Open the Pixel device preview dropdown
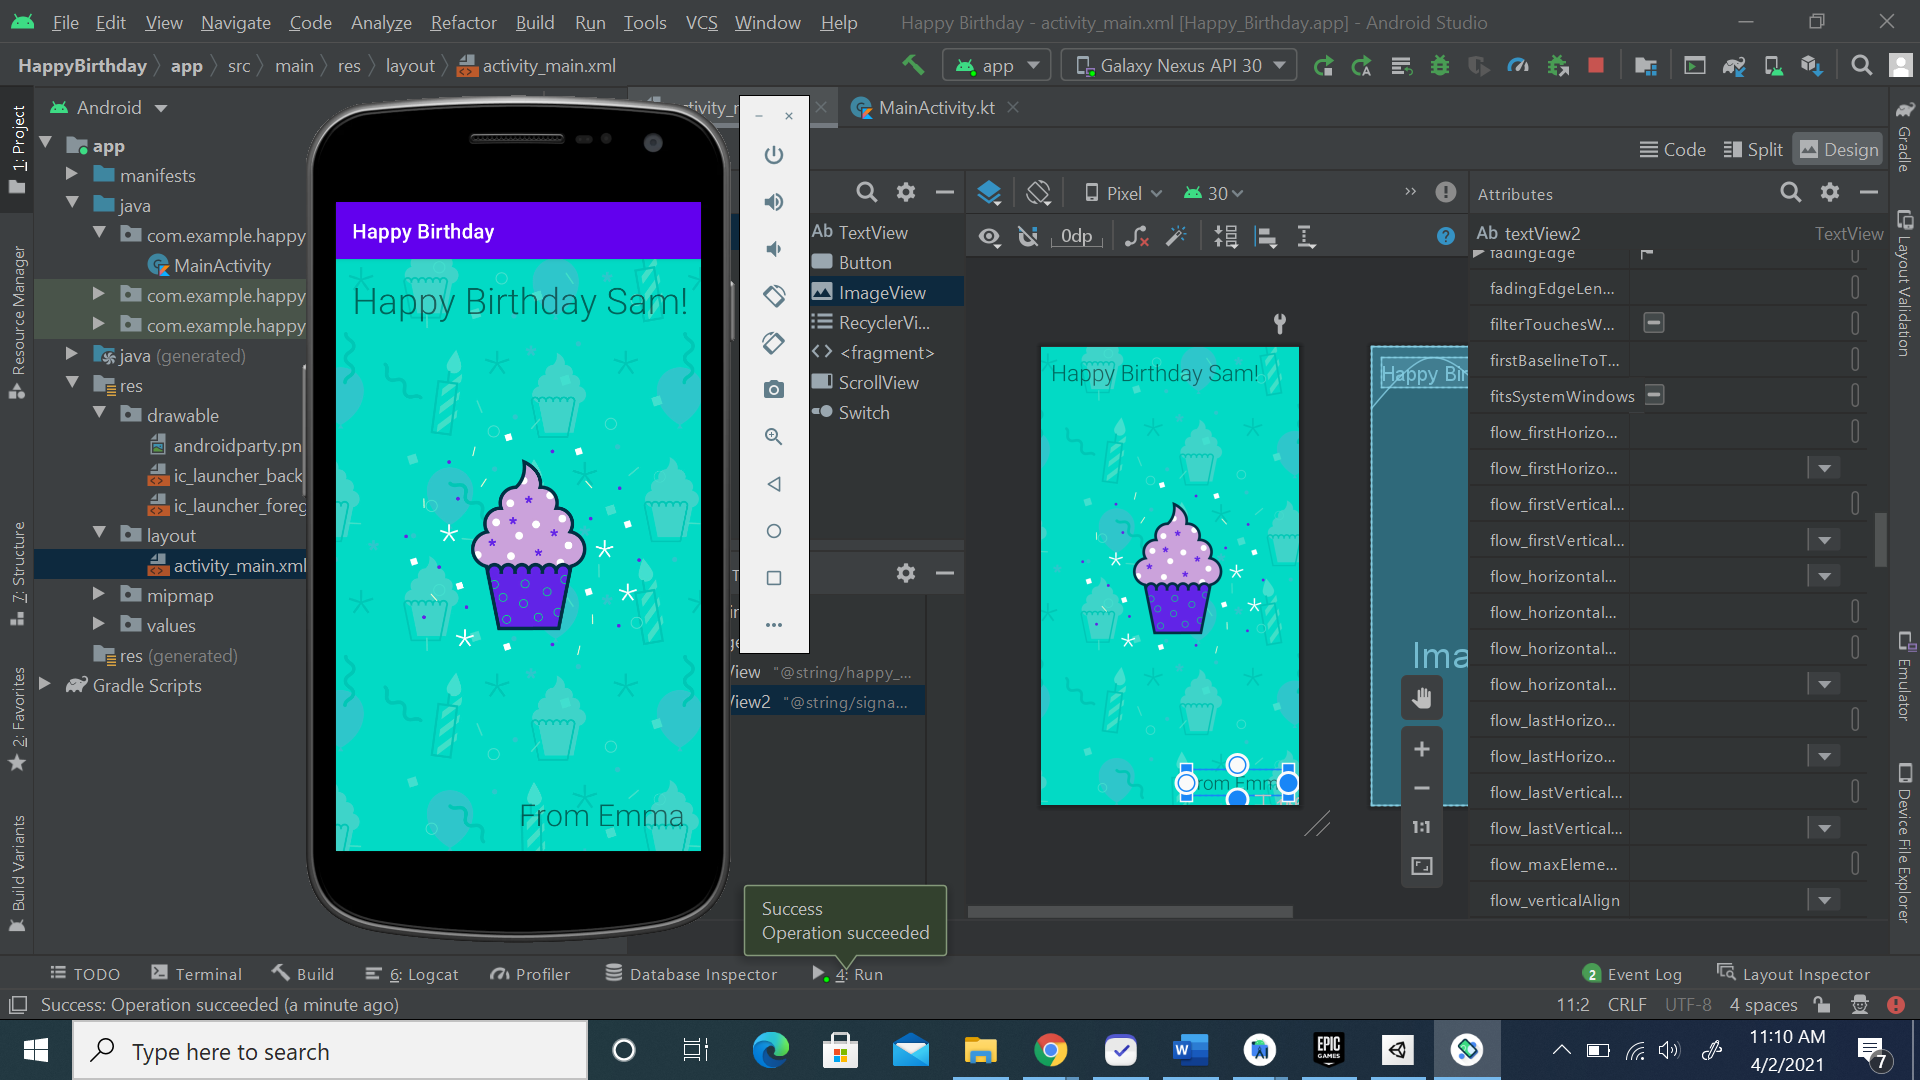This screenshot has width=1920, height=1080. (x=1124, y=193)
